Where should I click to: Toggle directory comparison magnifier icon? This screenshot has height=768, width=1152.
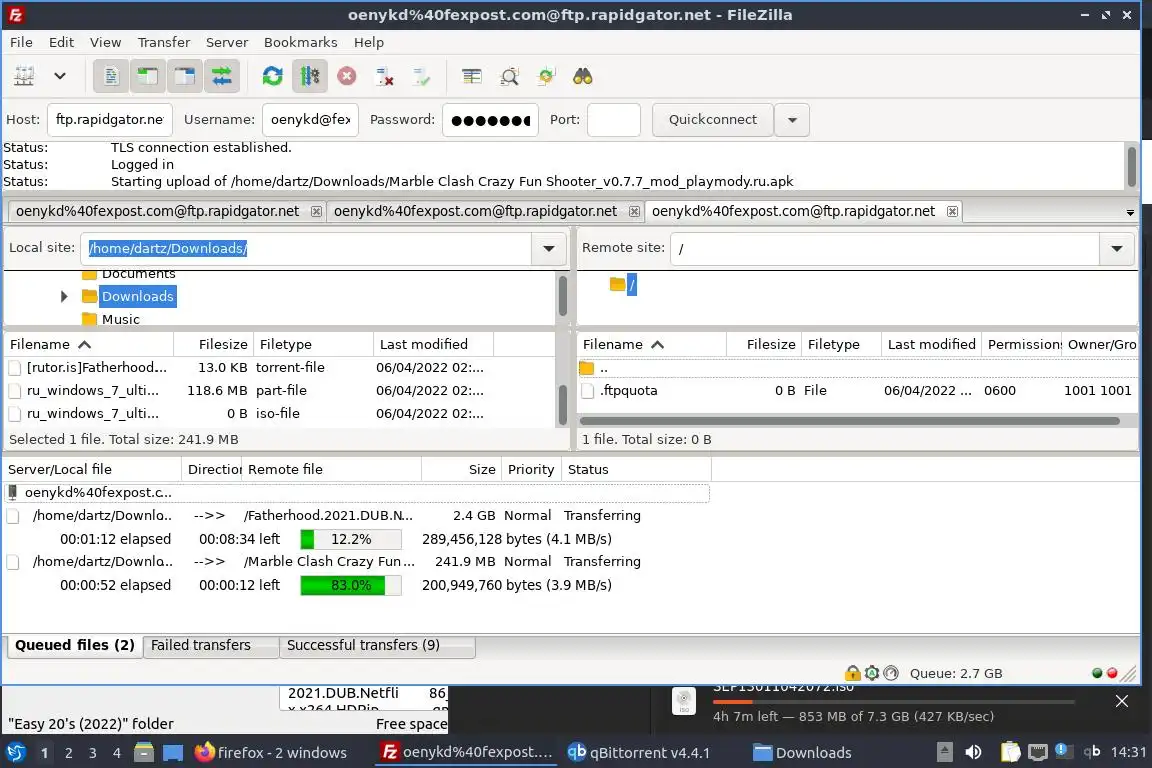tap(509, 76)
